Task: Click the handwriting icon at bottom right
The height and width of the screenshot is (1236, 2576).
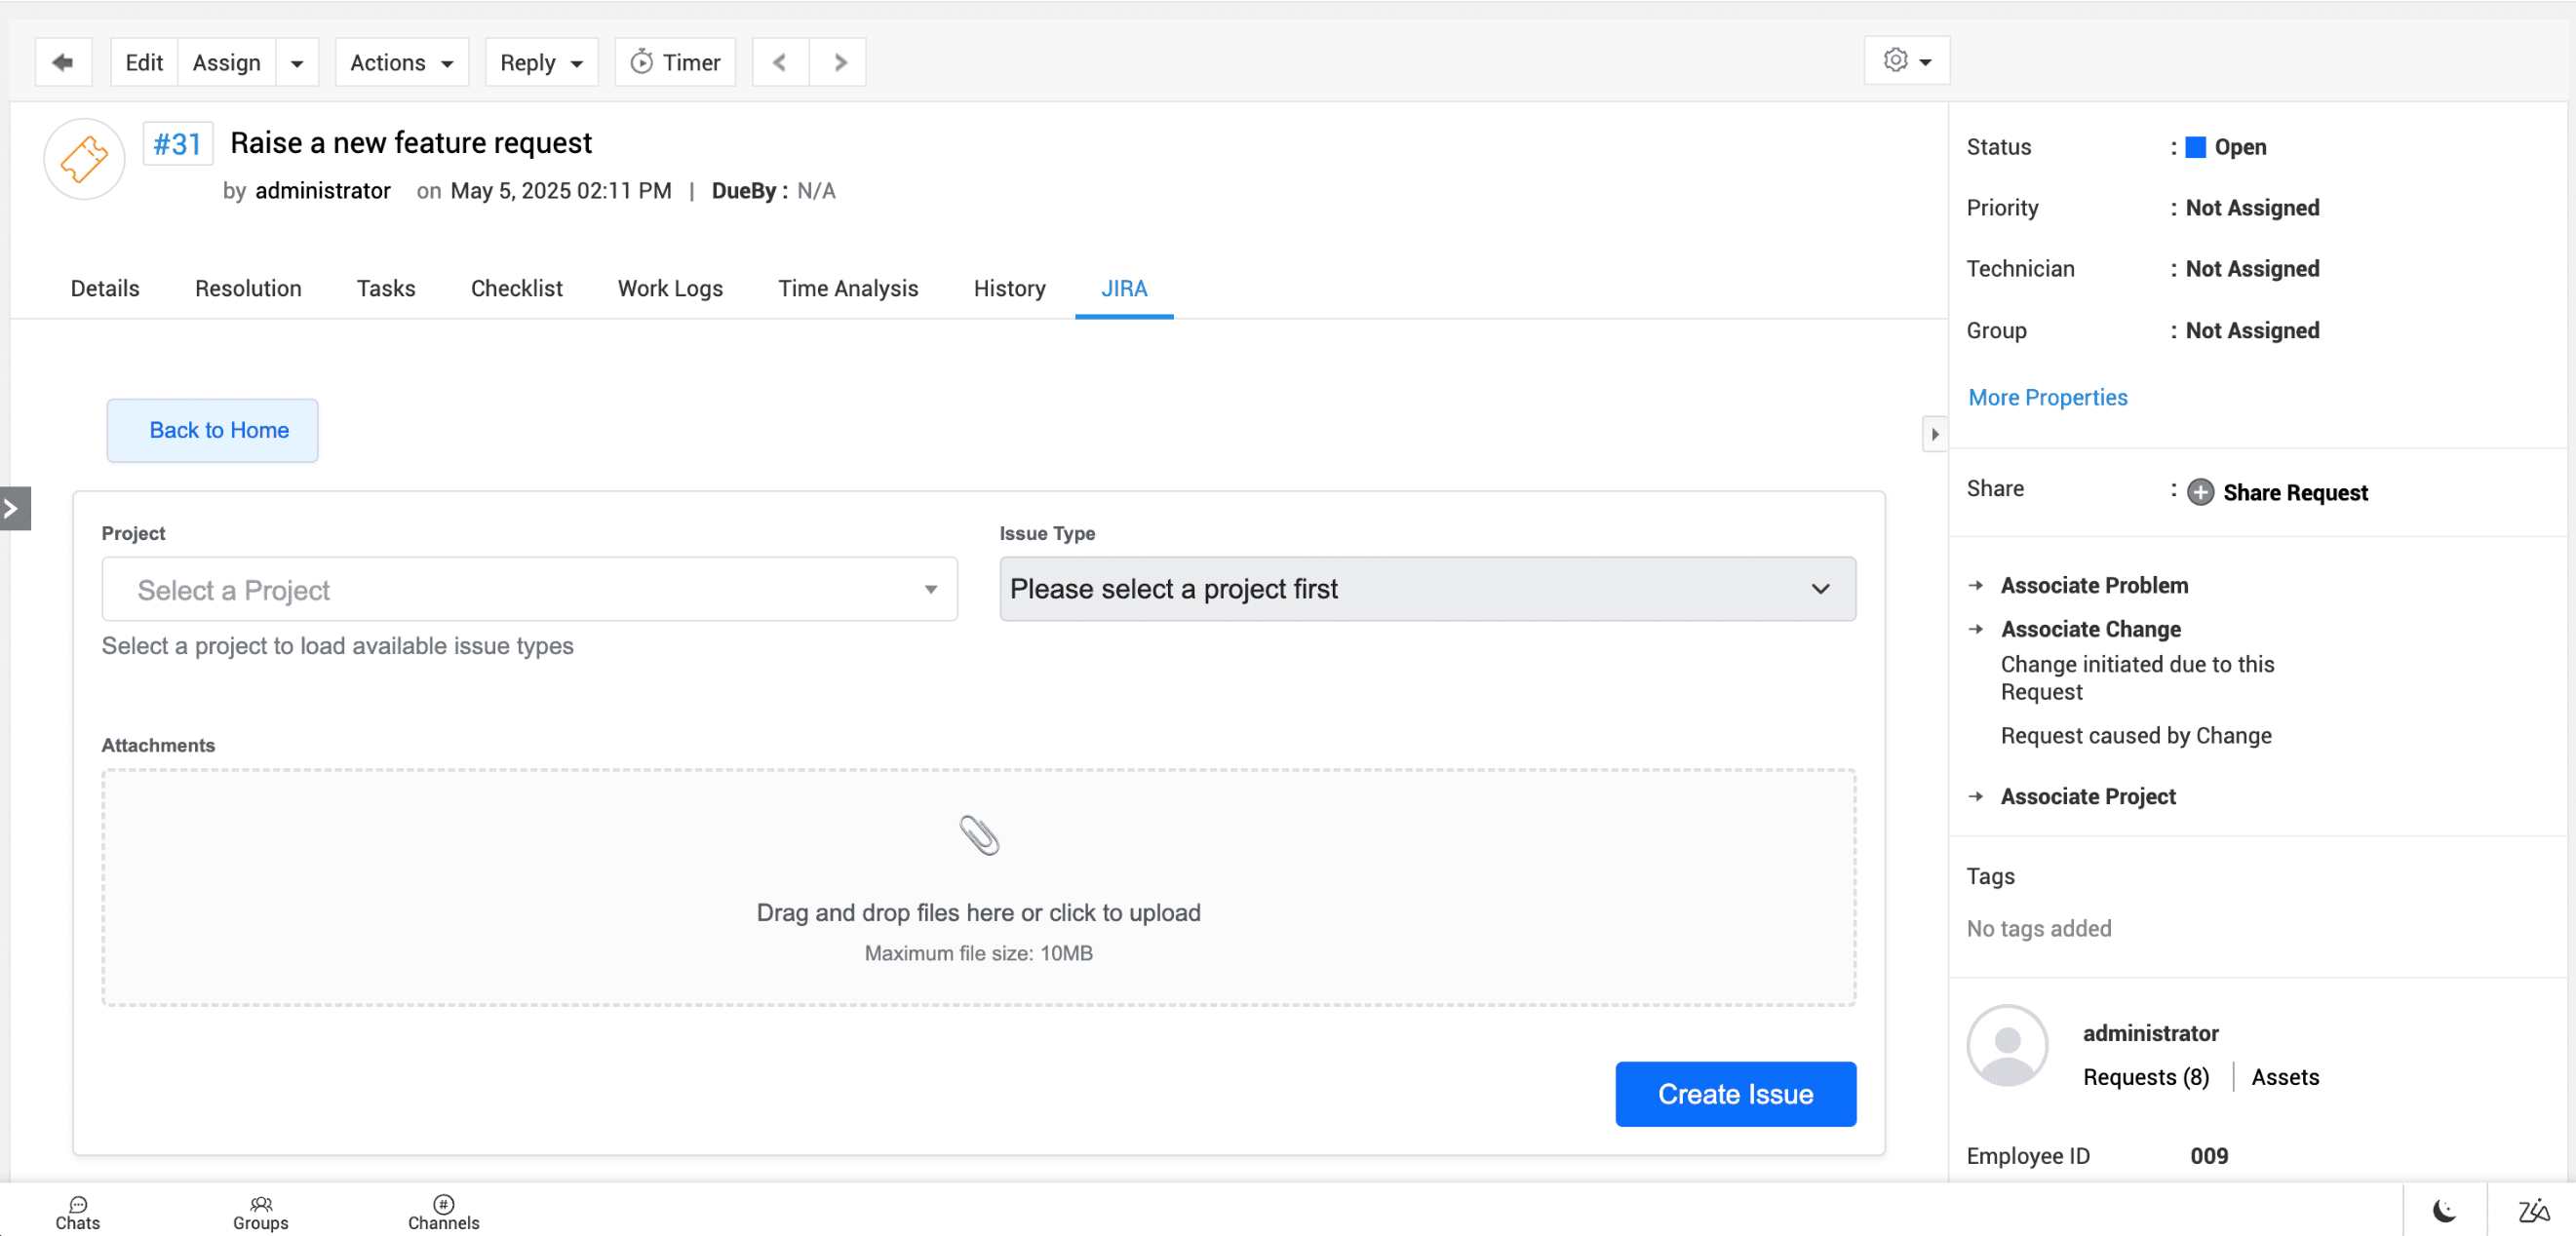Action: 2532,1211
